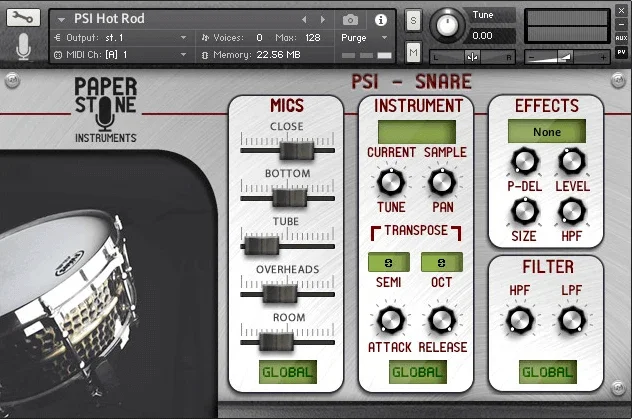Viewport: 632px width, 419px height.
Task: Select next instrument with right arrow
Action: (322, 19)
